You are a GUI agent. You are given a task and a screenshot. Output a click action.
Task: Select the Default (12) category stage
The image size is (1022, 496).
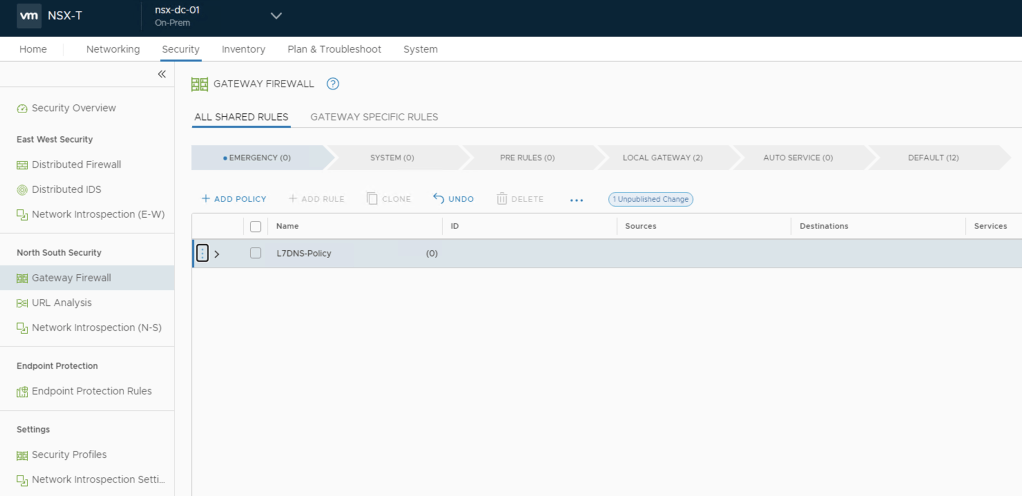[x=933, y=158]
